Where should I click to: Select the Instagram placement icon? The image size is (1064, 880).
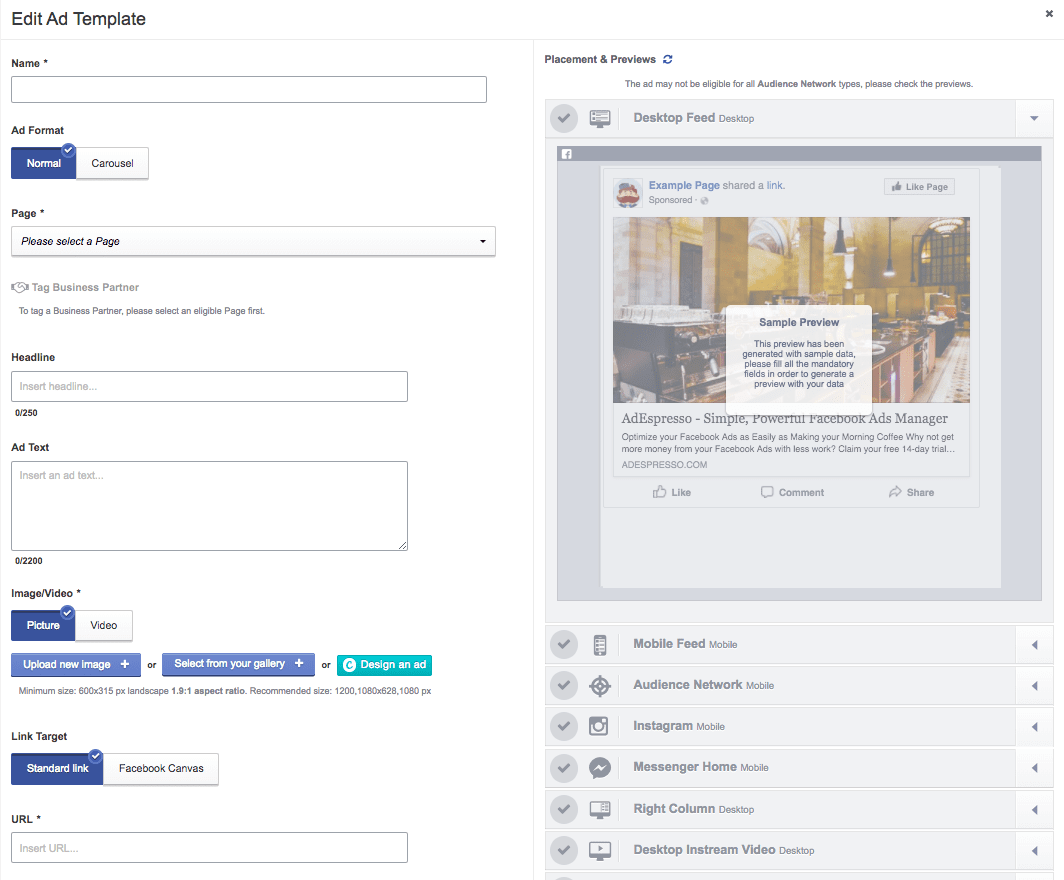(599, 726)
